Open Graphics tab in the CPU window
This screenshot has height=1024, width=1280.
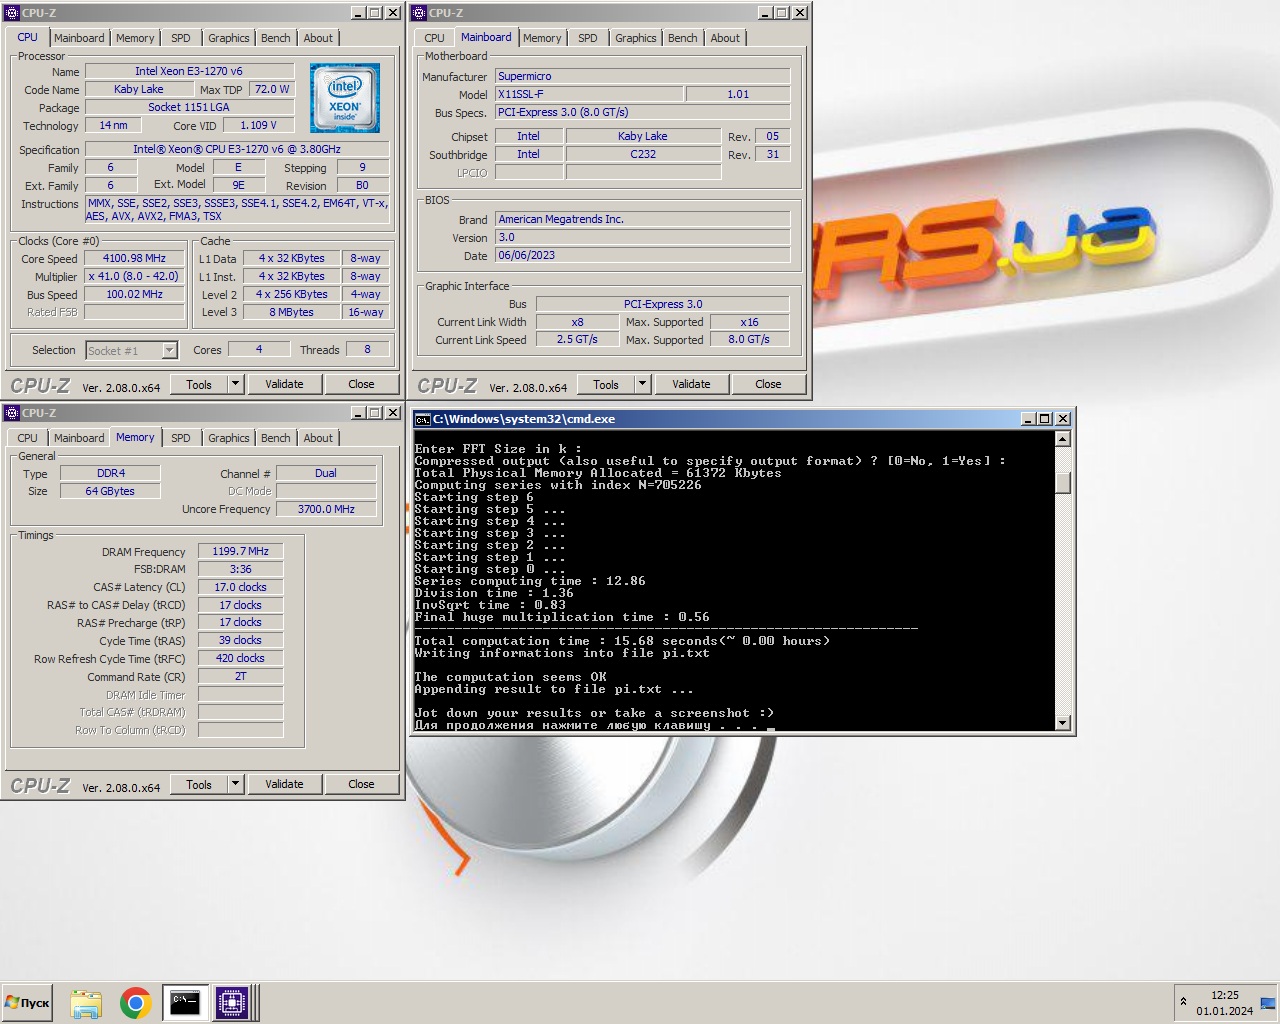[x=229, y=38]
